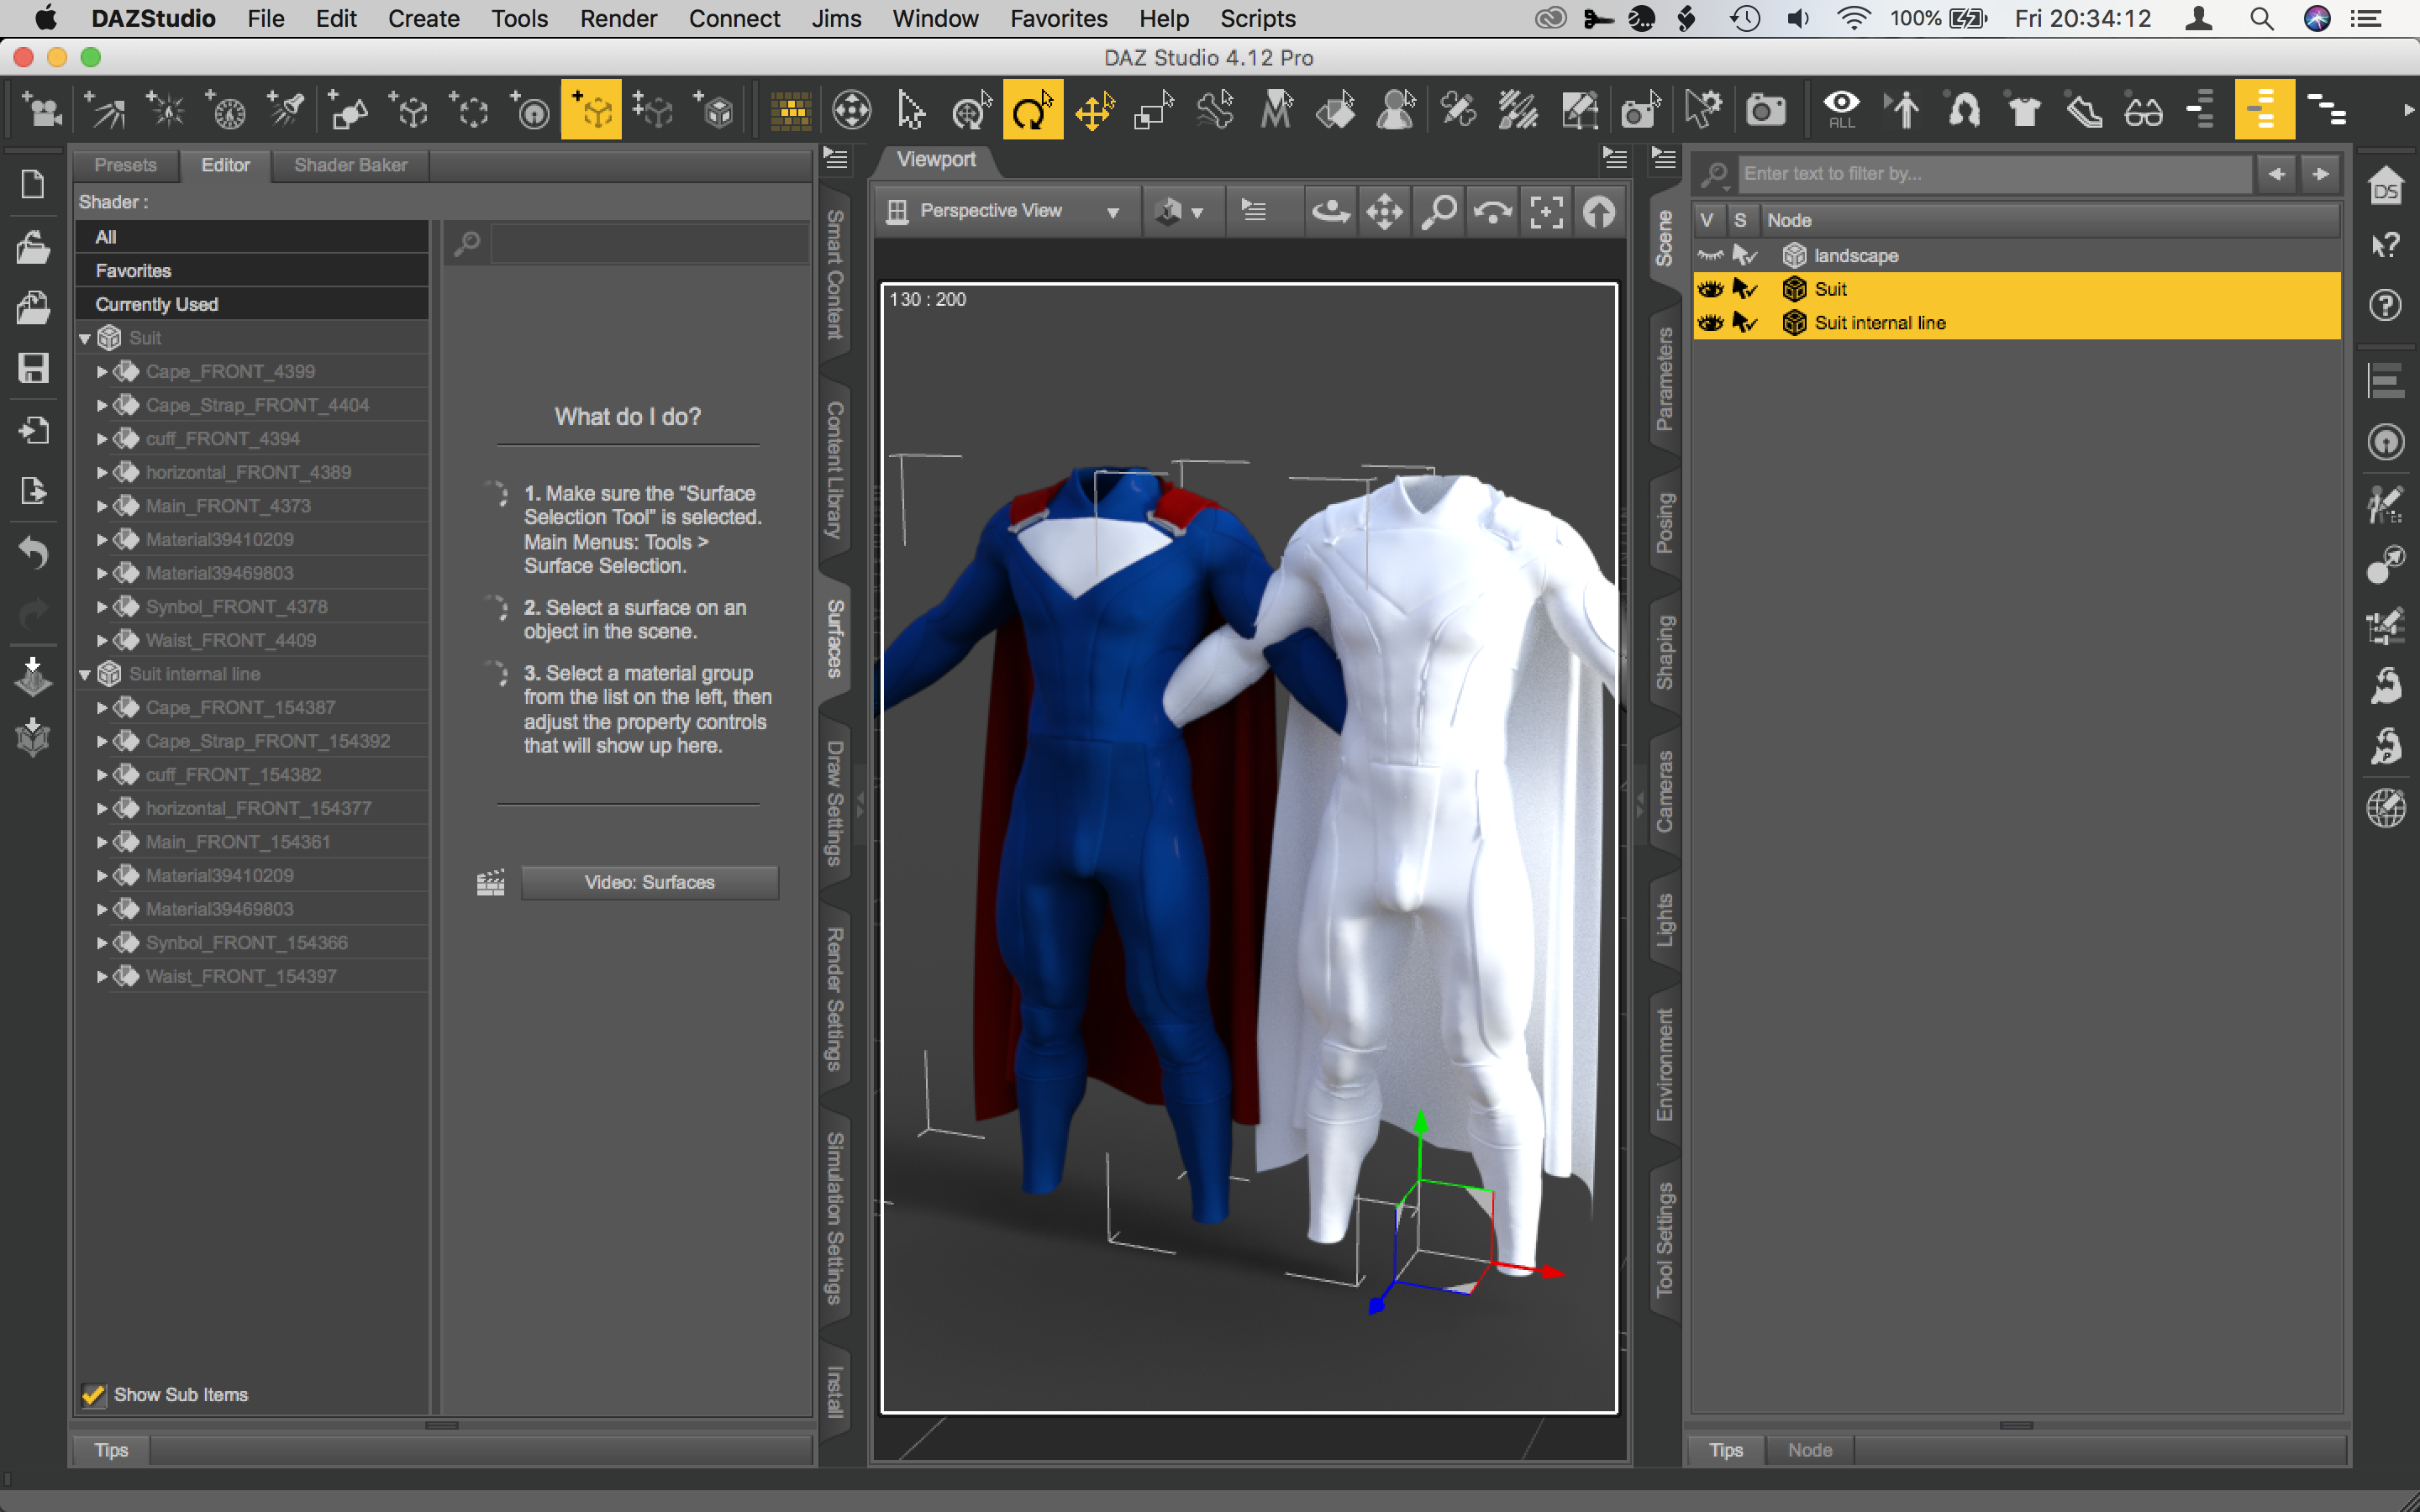
Task: Click the Show All eye icon
Action: coord(1842,110)
